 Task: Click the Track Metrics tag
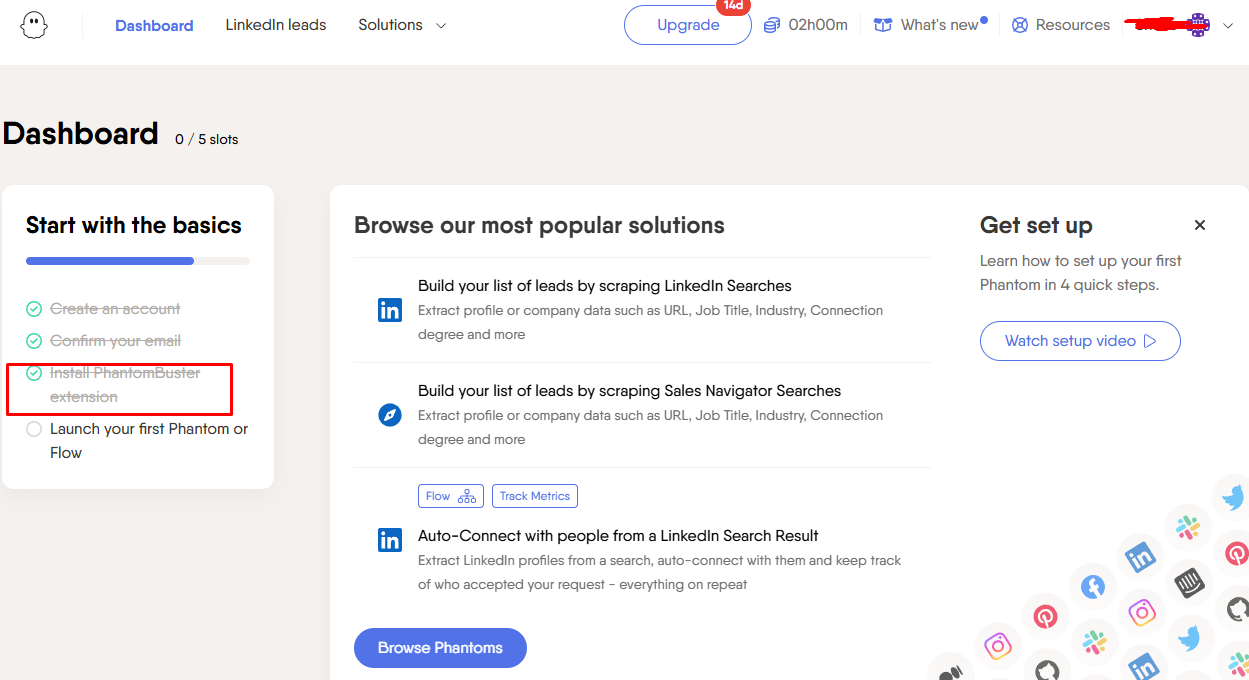(535, 496)
